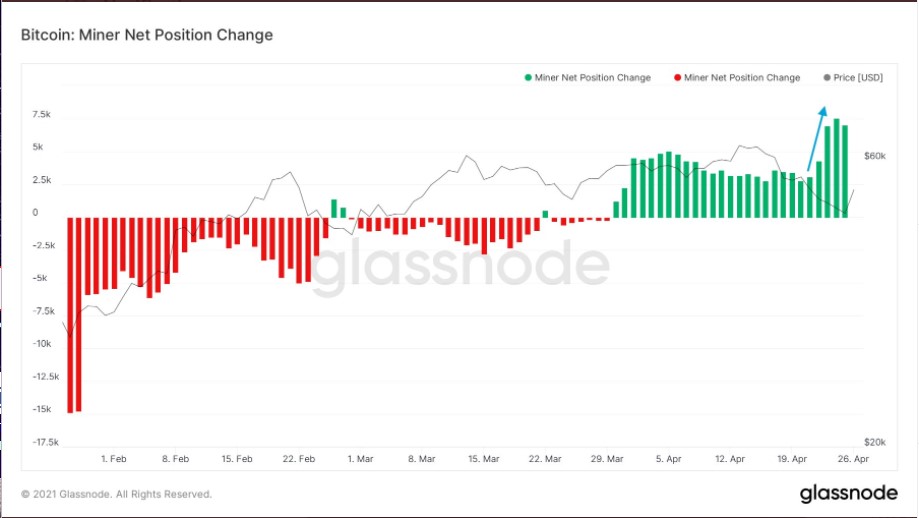This screenshot has width=919, height=518.
Task: Click the 7.5k y-axis label
Action: click(41, 115)
